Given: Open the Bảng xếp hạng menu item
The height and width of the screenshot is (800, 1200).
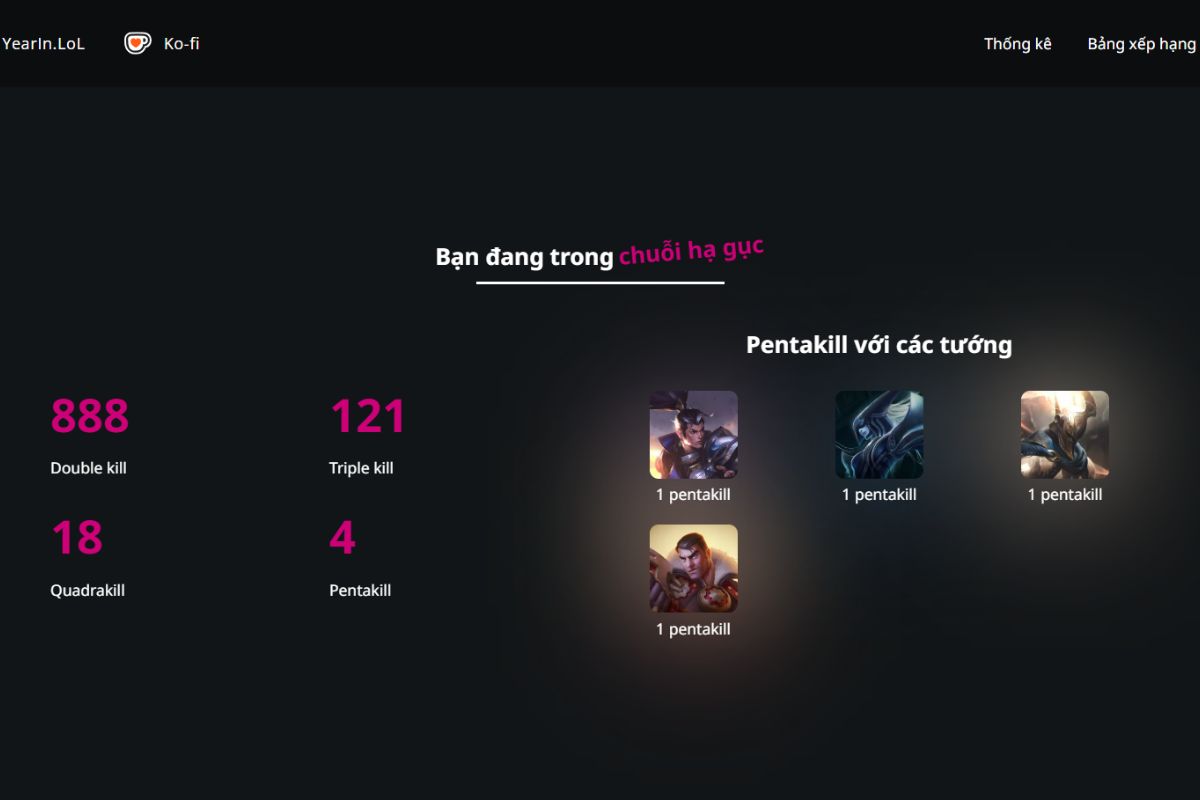Looking at the screenshot, I should (x=1142, y=44).
